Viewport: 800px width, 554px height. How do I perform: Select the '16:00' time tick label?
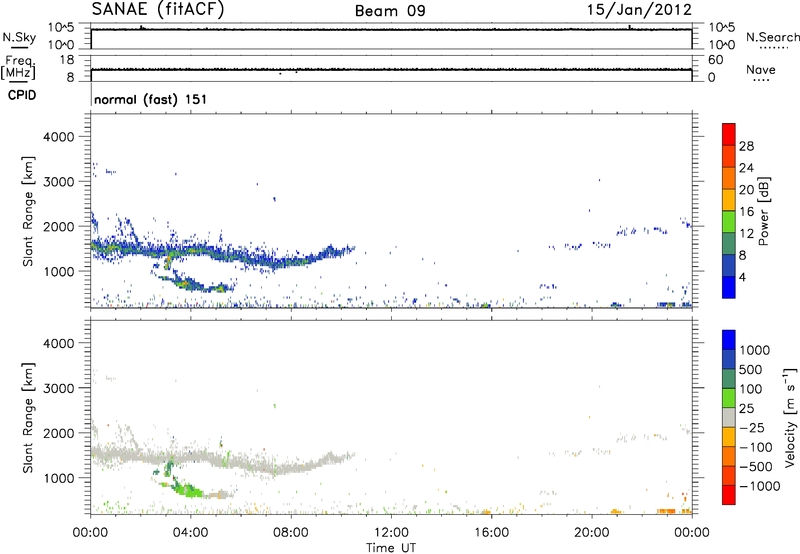coord(491,533)
